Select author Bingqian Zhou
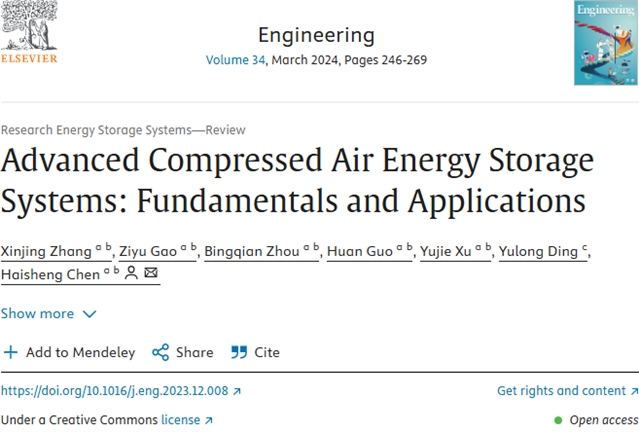Screen dimensions: 639x432 249,251
